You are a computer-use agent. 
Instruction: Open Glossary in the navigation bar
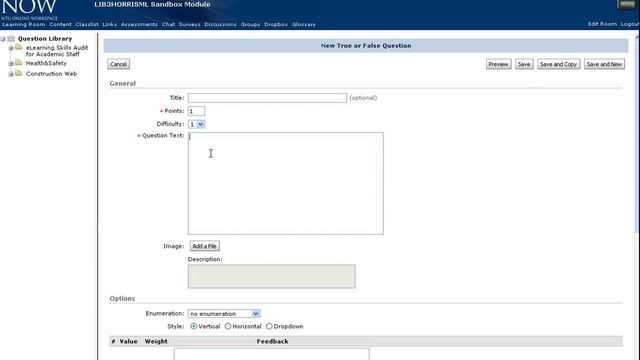tap(304, 24)
